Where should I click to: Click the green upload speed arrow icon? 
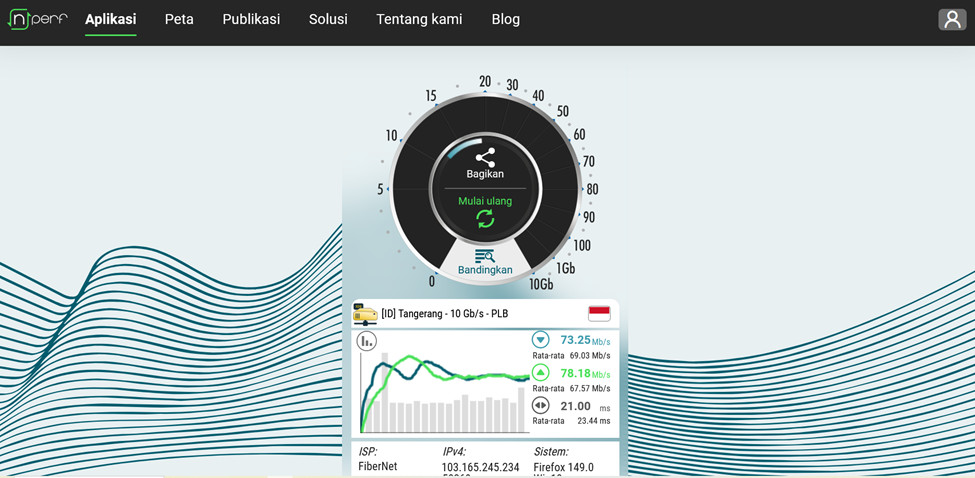541,373
